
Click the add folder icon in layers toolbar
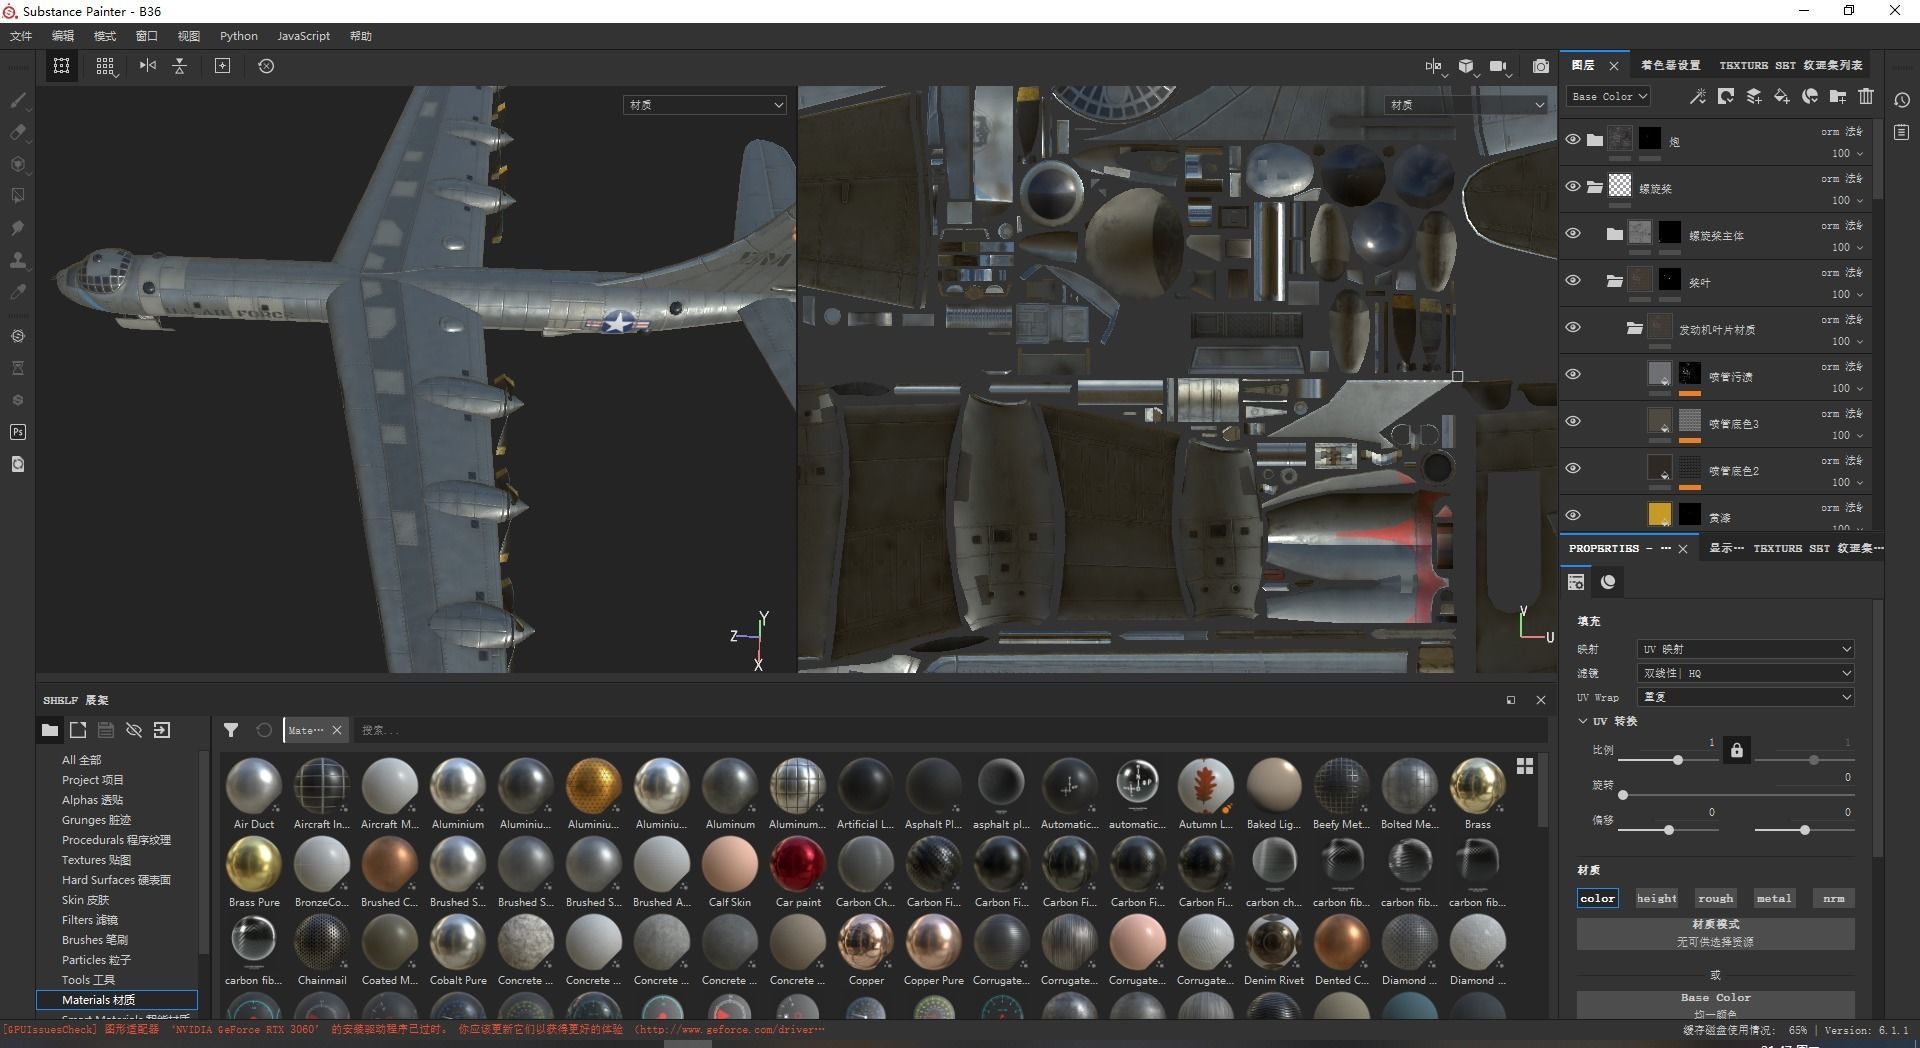pyautogui.click(x=1838, y=96)
